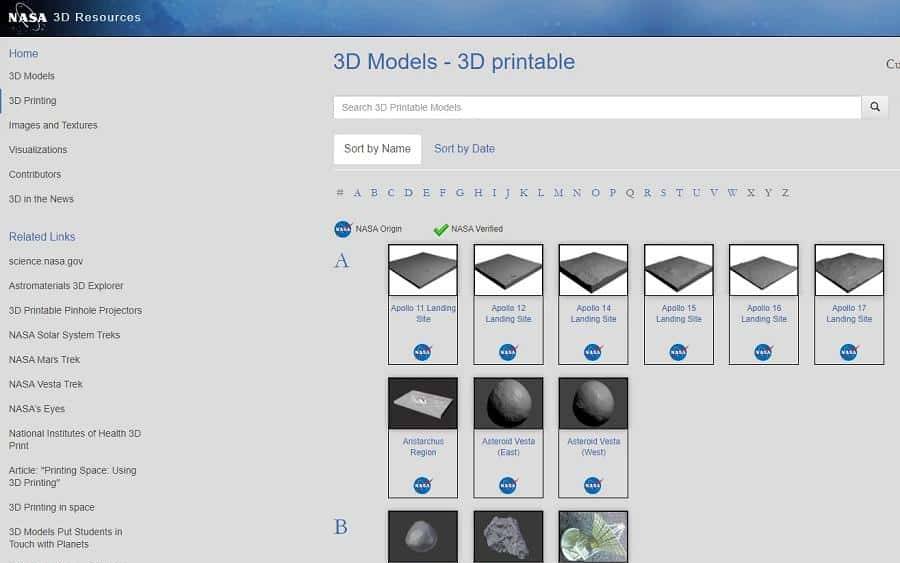Screen dimensions: 900x563
Task: Open Aristarchus Region thumbnail image
Action: coord(423,403)
